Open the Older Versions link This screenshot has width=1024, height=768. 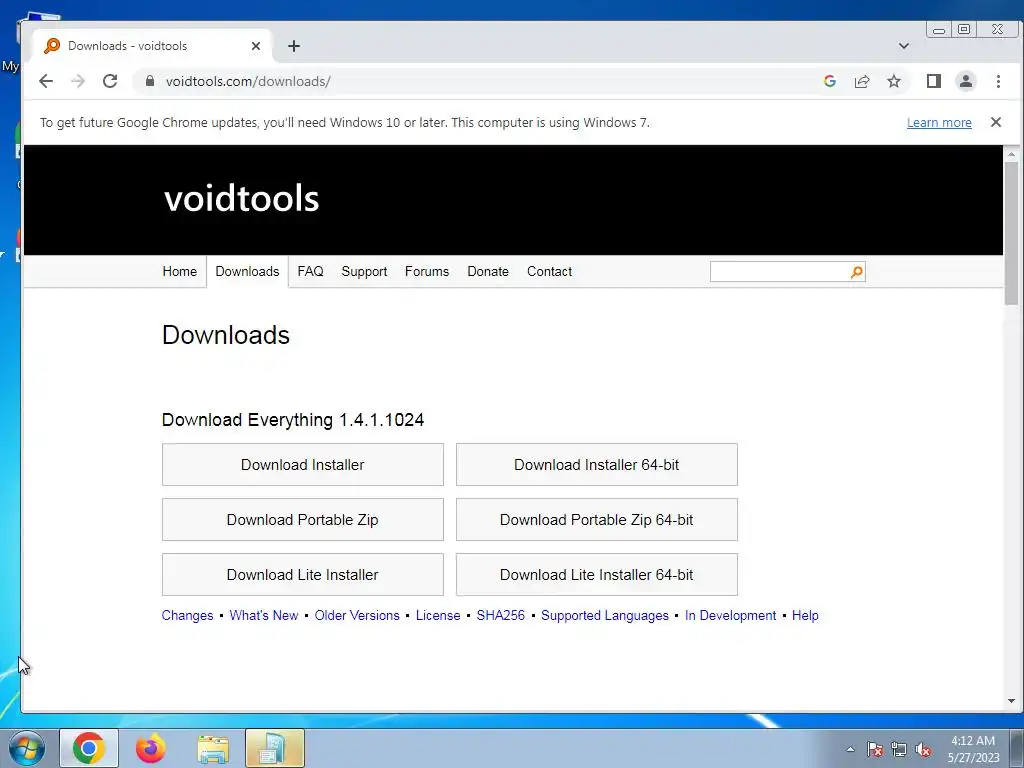(x=357, y=615)
